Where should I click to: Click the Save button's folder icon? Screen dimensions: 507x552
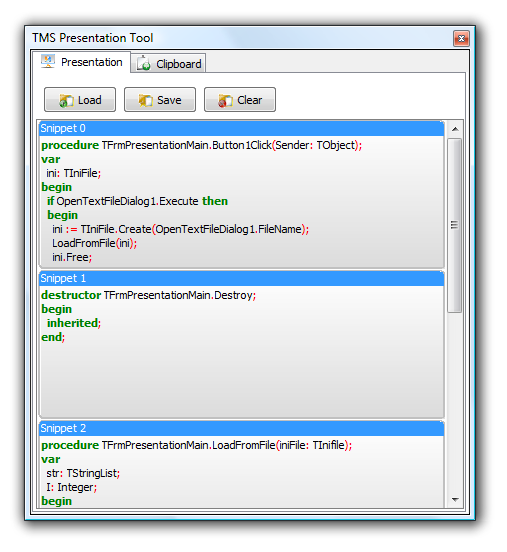pos(145,100)
